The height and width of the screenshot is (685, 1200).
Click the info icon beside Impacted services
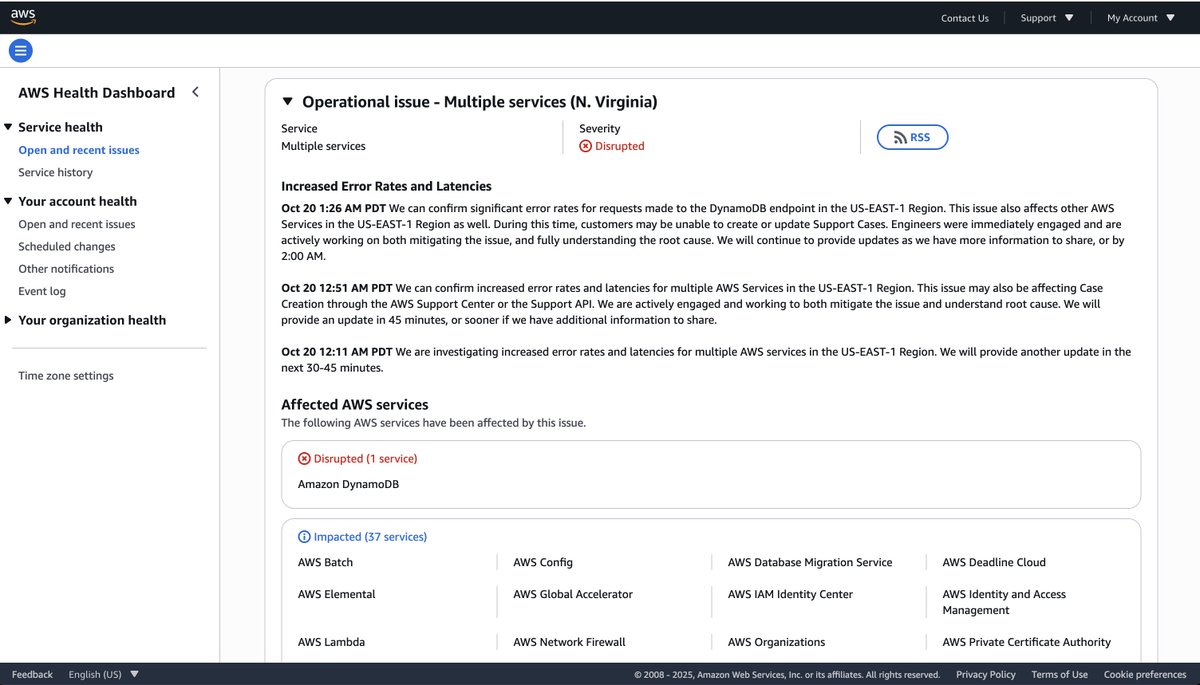[304, 537]
